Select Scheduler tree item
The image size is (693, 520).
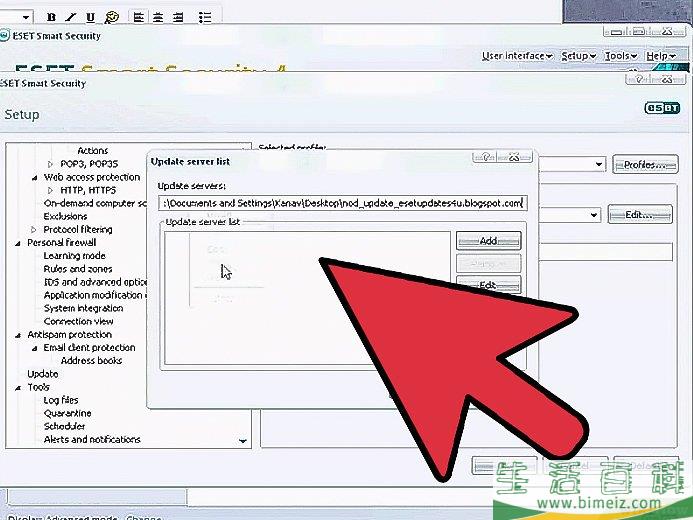click(64, 426)
